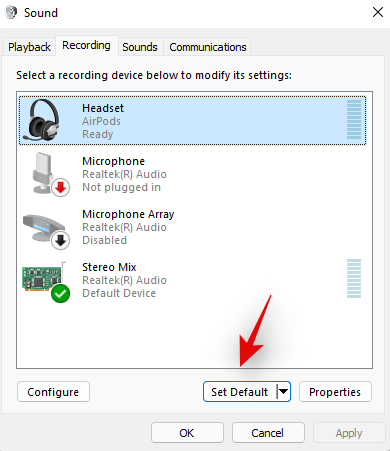
Task: Click the black disabled arrow badge
Action: pyautogui.click(x=60, y=240)
